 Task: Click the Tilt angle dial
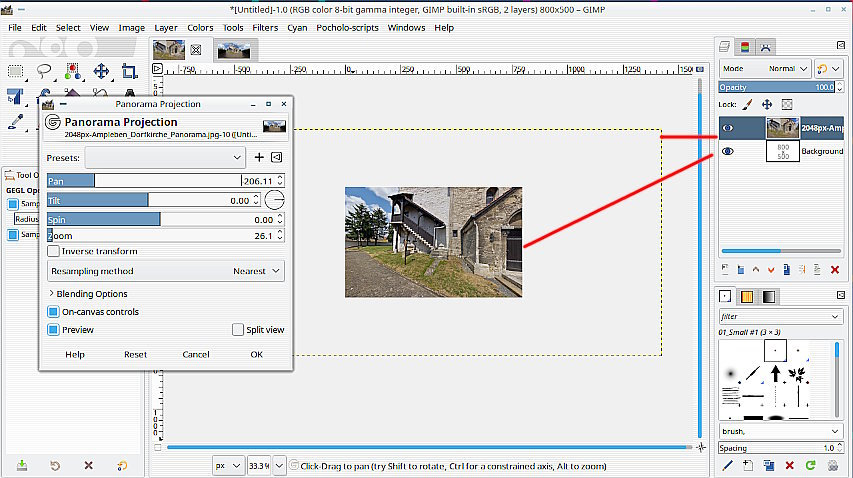click(274, 200)
